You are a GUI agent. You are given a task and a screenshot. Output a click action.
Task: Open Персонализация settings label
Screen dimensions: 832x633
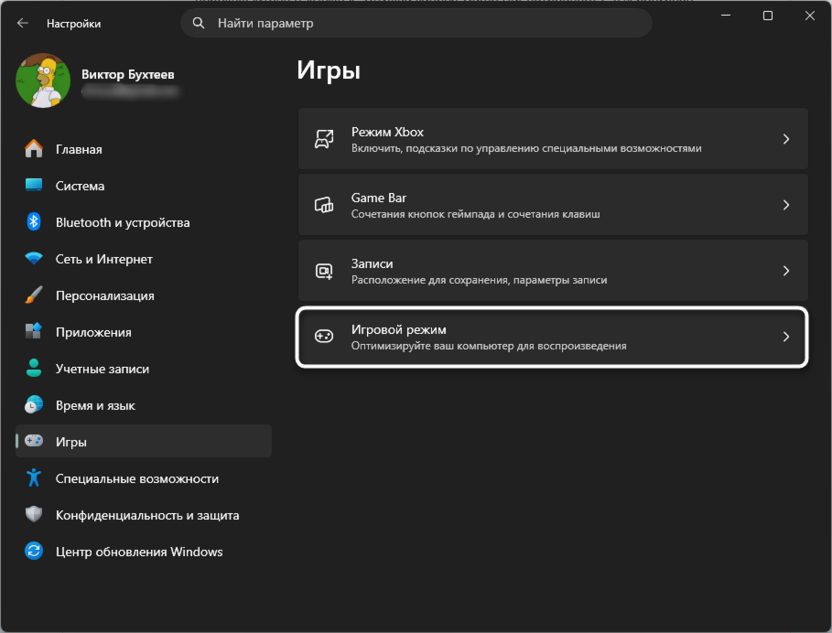coord(105,296)
